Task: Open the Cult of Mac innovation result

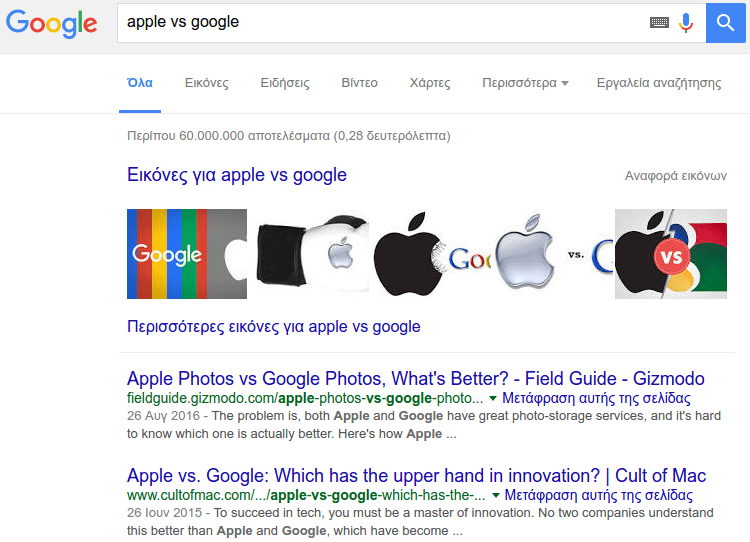Action: pyautogui.click(x=416, y=476)
